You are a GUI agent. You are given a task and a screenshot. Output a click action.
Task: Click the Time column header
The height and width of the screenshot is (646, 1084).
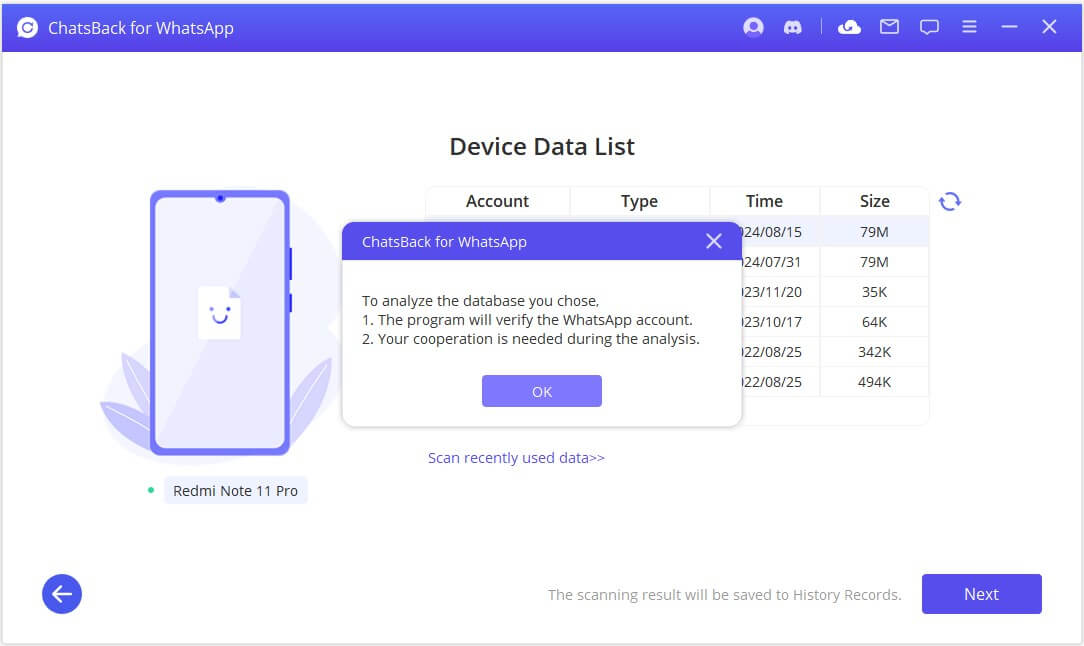[x=765, y=201]
